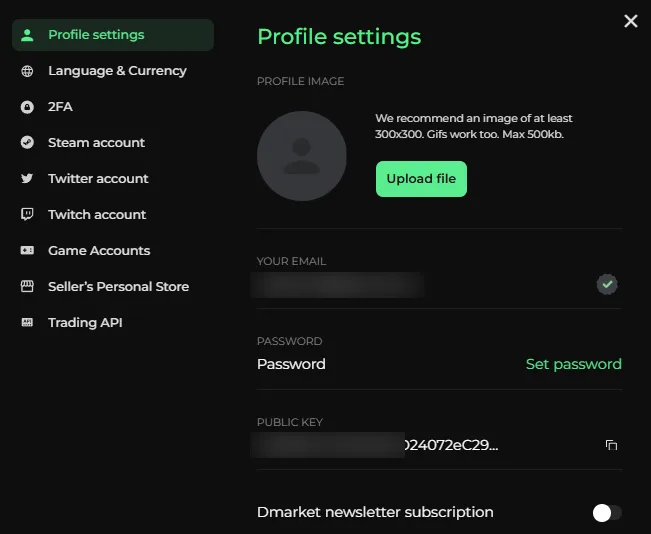The width and height of the screenshot is (651, 534).
Task: Select Game Accounts in sidebar
Action: coord(113,251)
